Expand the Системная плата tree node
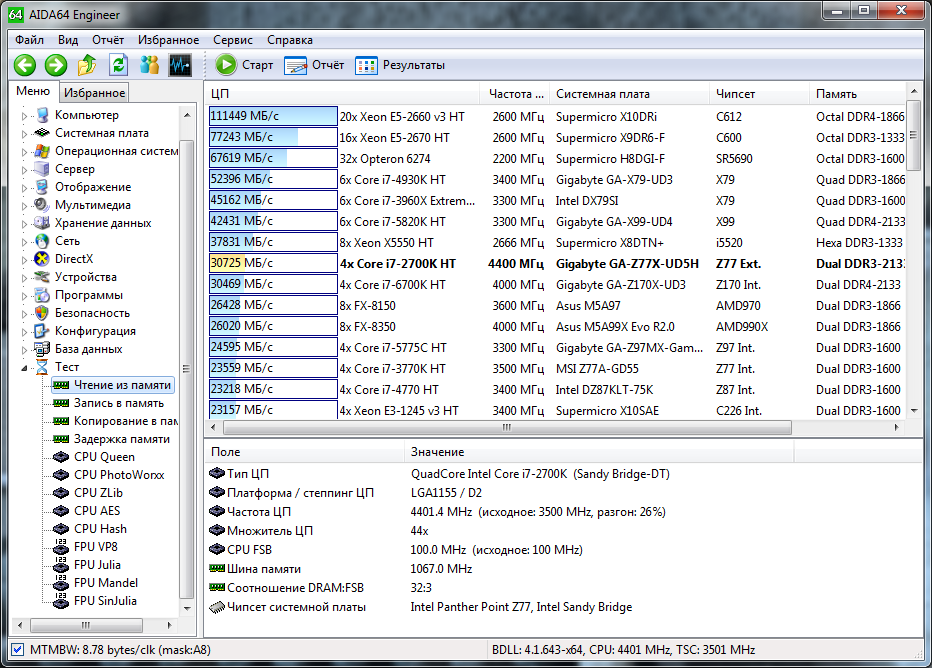 pyautogui.click(x=24, y=134)
